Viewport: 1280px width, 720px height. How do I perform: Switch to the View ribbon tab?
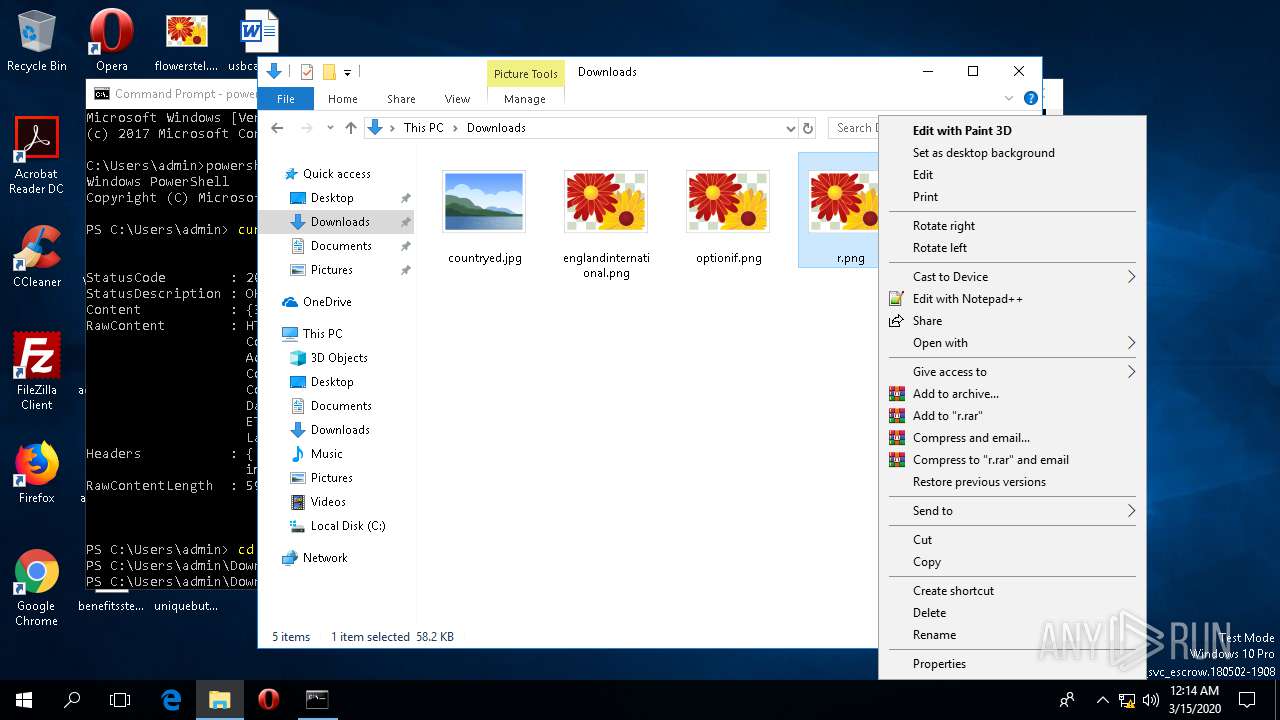[x=457, y=99]
